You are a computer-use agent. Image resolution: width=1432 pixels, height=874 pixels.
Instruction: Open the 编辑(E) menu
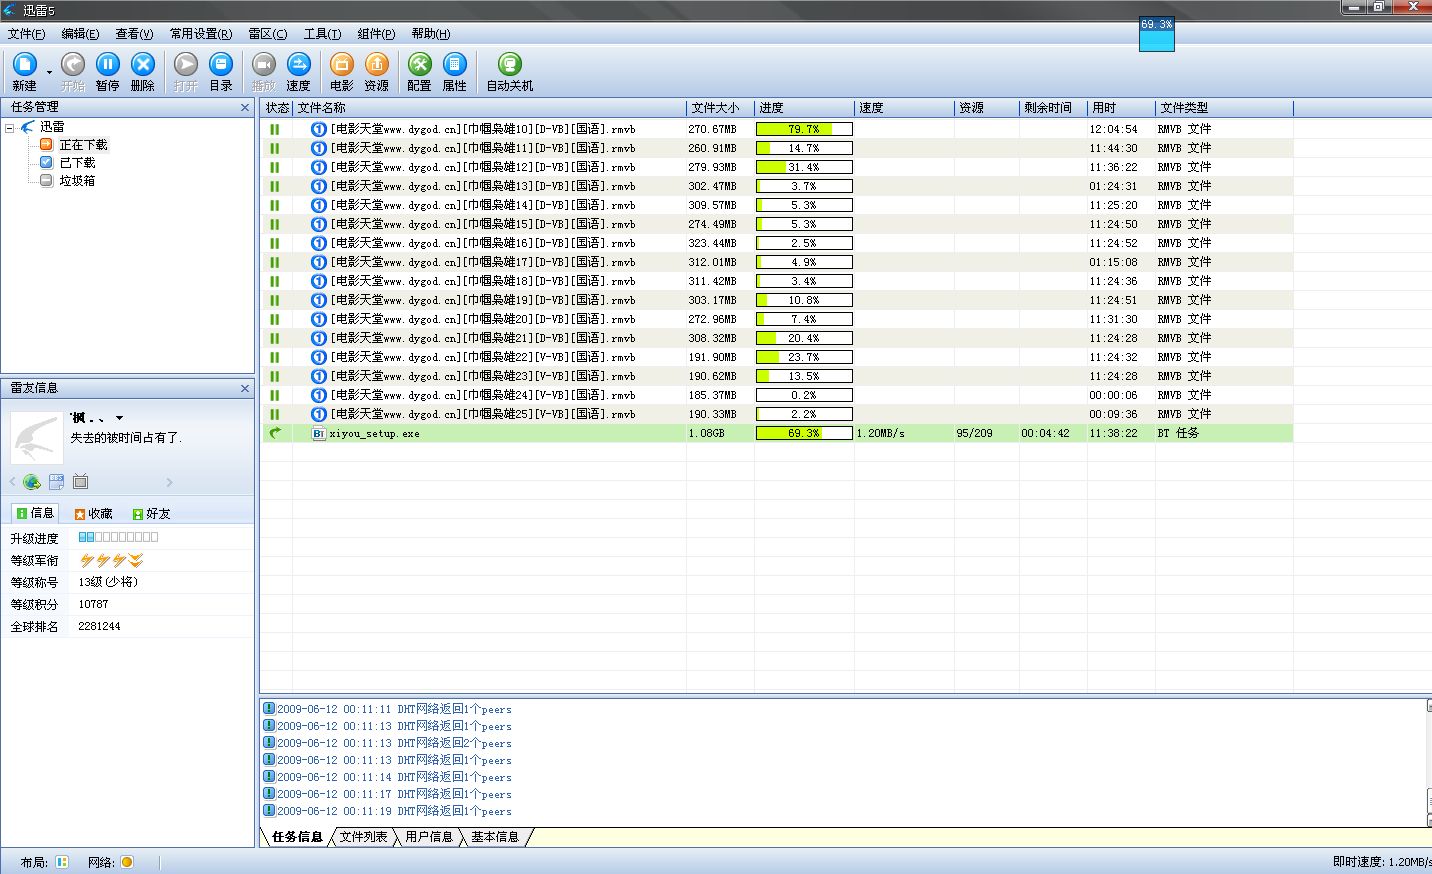[80, 34]
